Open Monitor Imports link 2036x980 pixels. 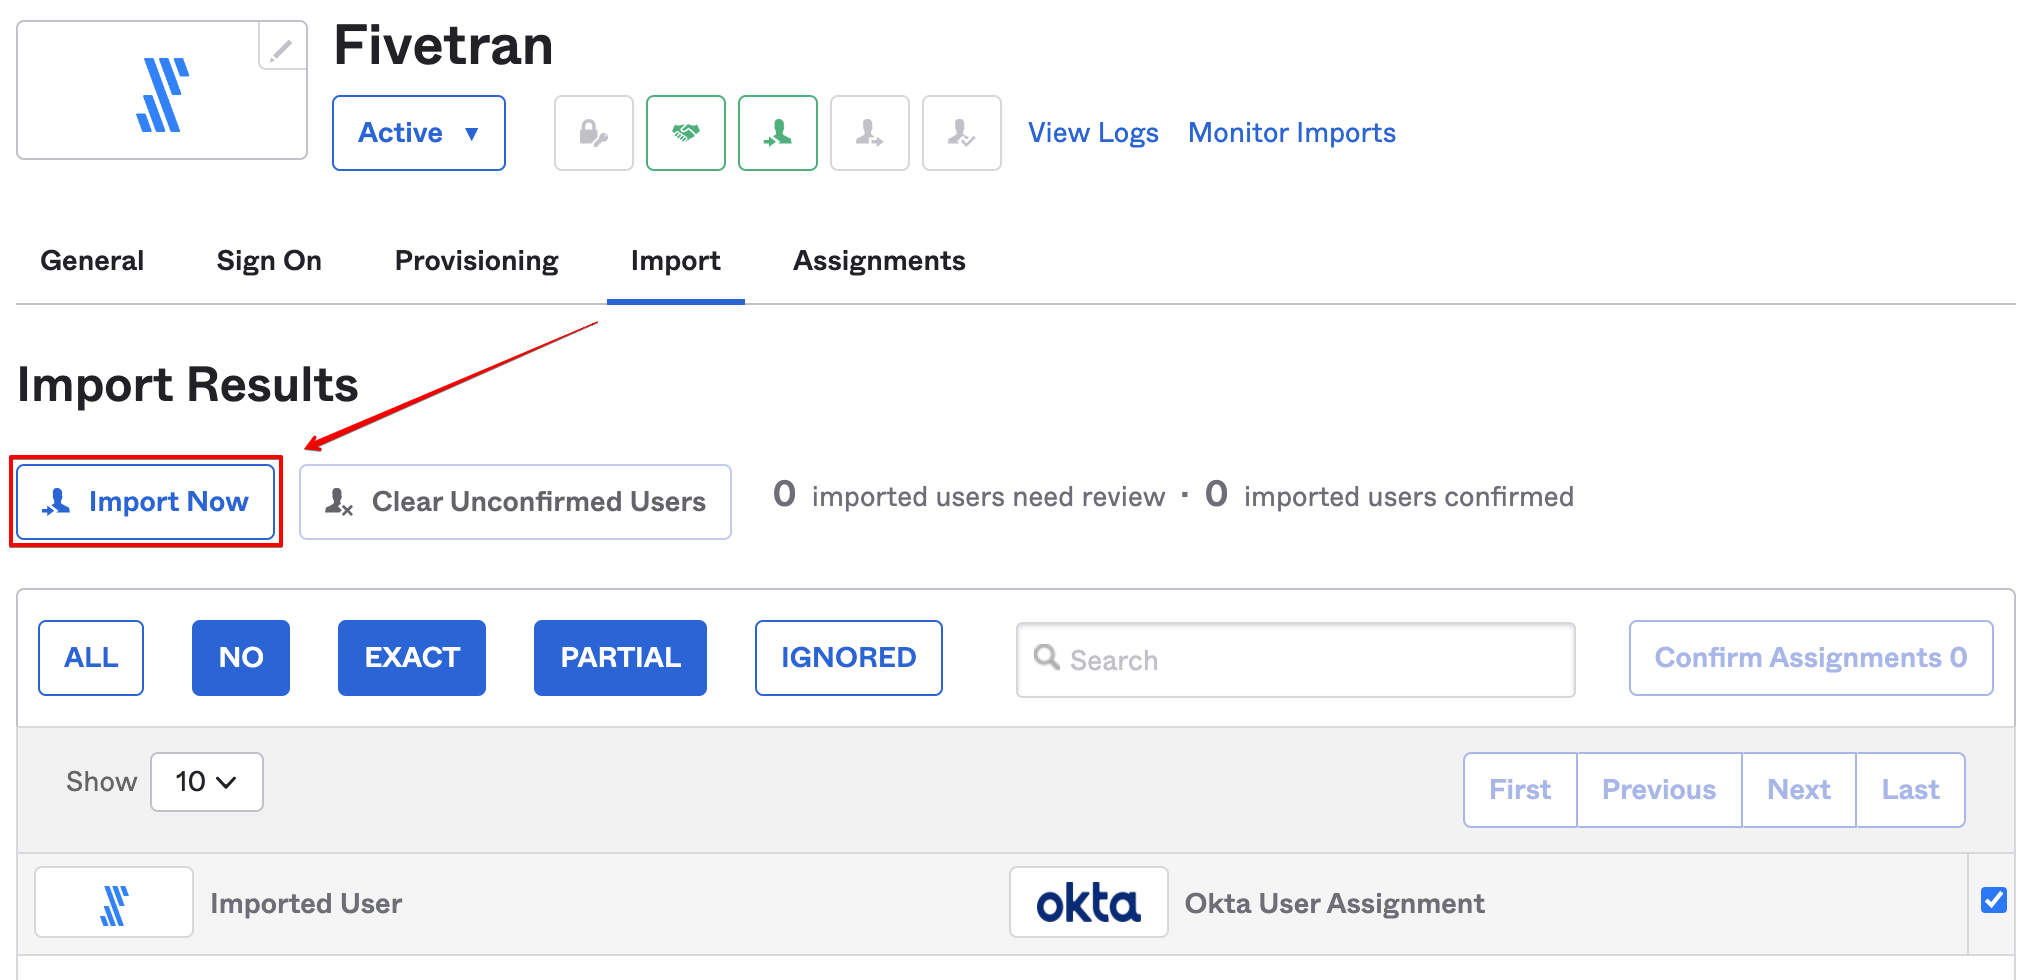pos(1292,133)
